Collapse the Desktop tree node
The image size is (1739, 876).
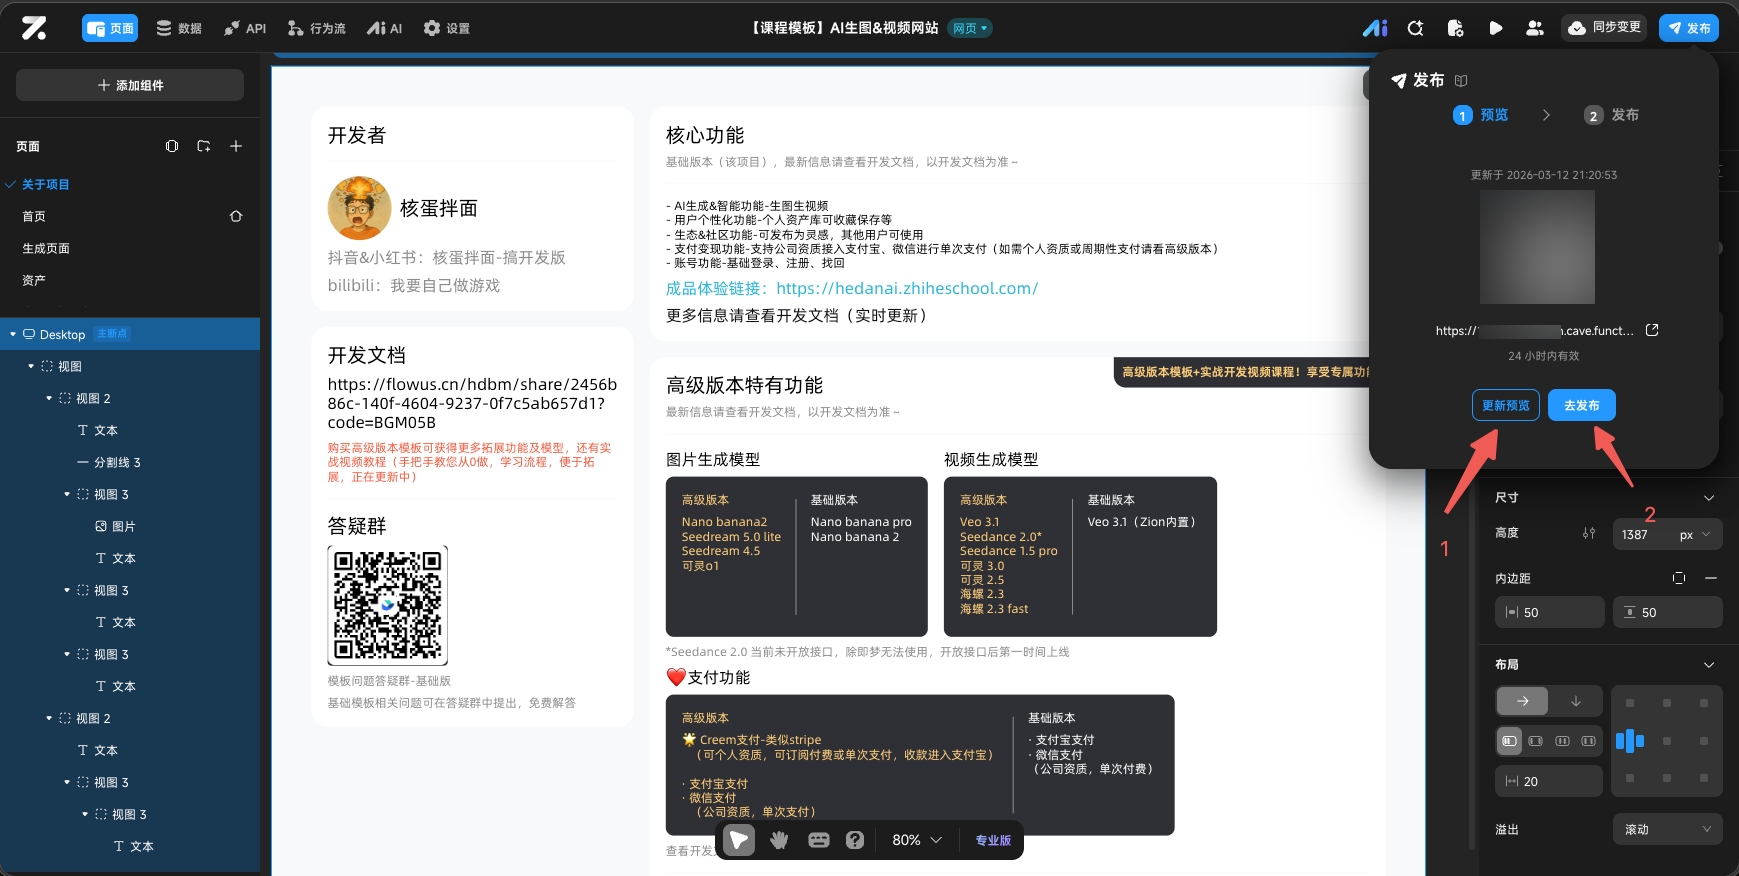coord(13,334)
